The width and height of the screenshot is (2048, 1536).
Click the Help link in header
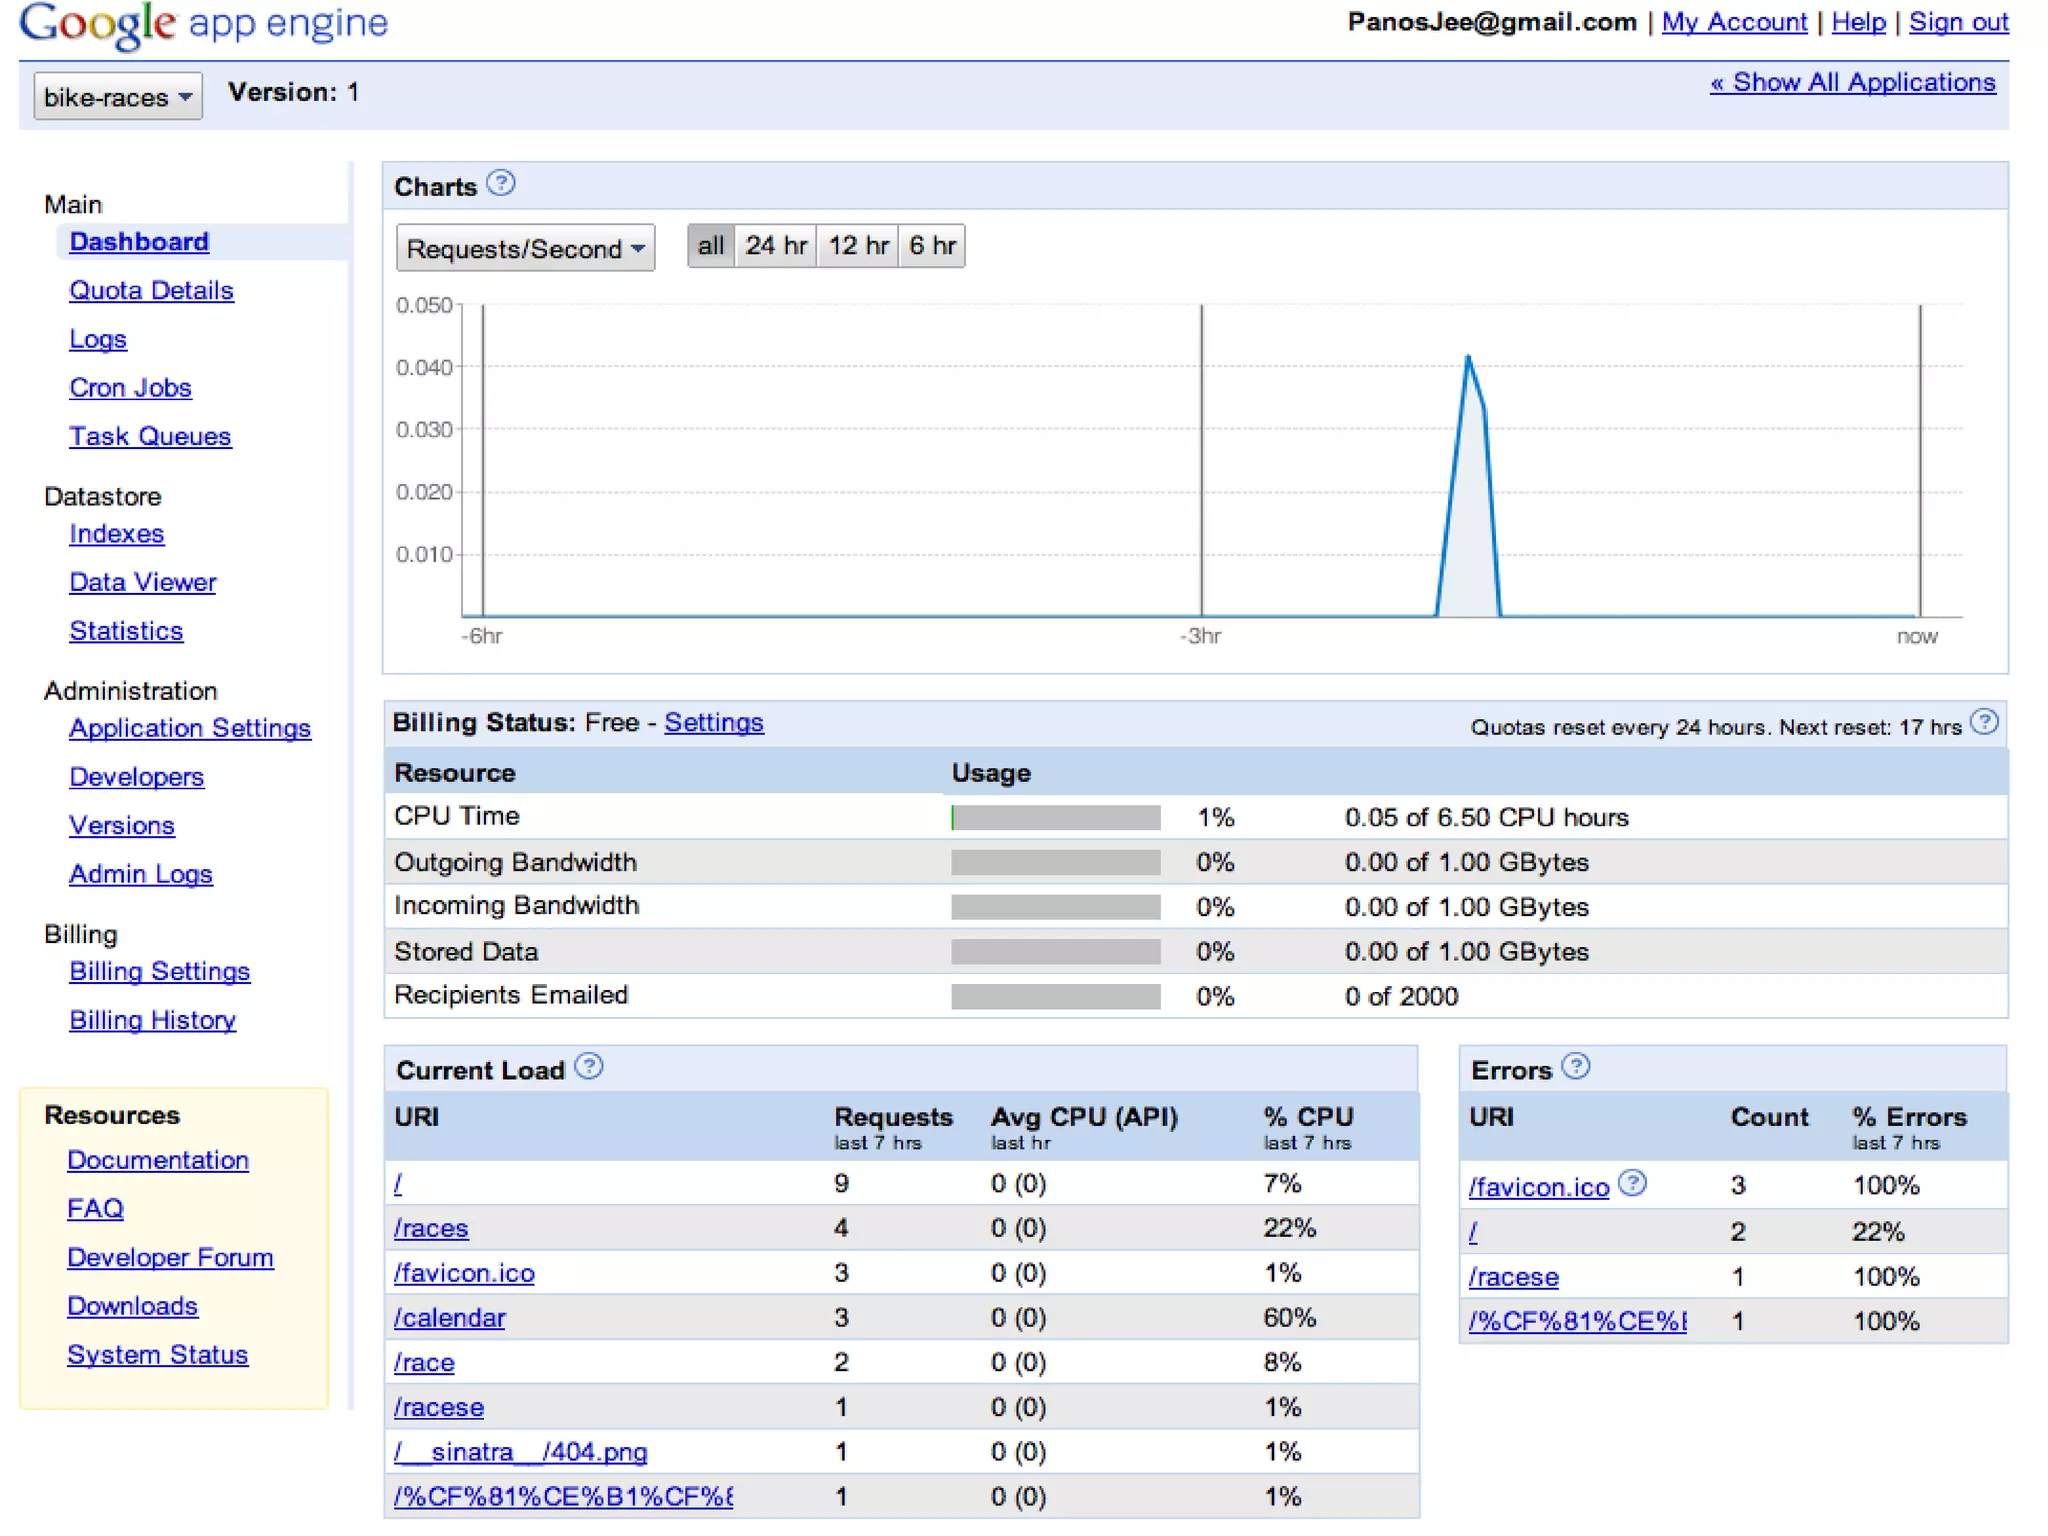pos(1858,22)
